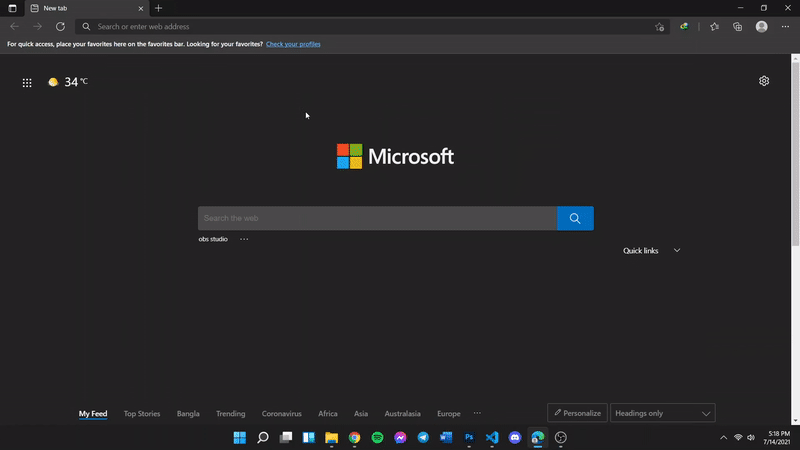
Task: Open Discord from the taskbar
Action: coord(515,437)
